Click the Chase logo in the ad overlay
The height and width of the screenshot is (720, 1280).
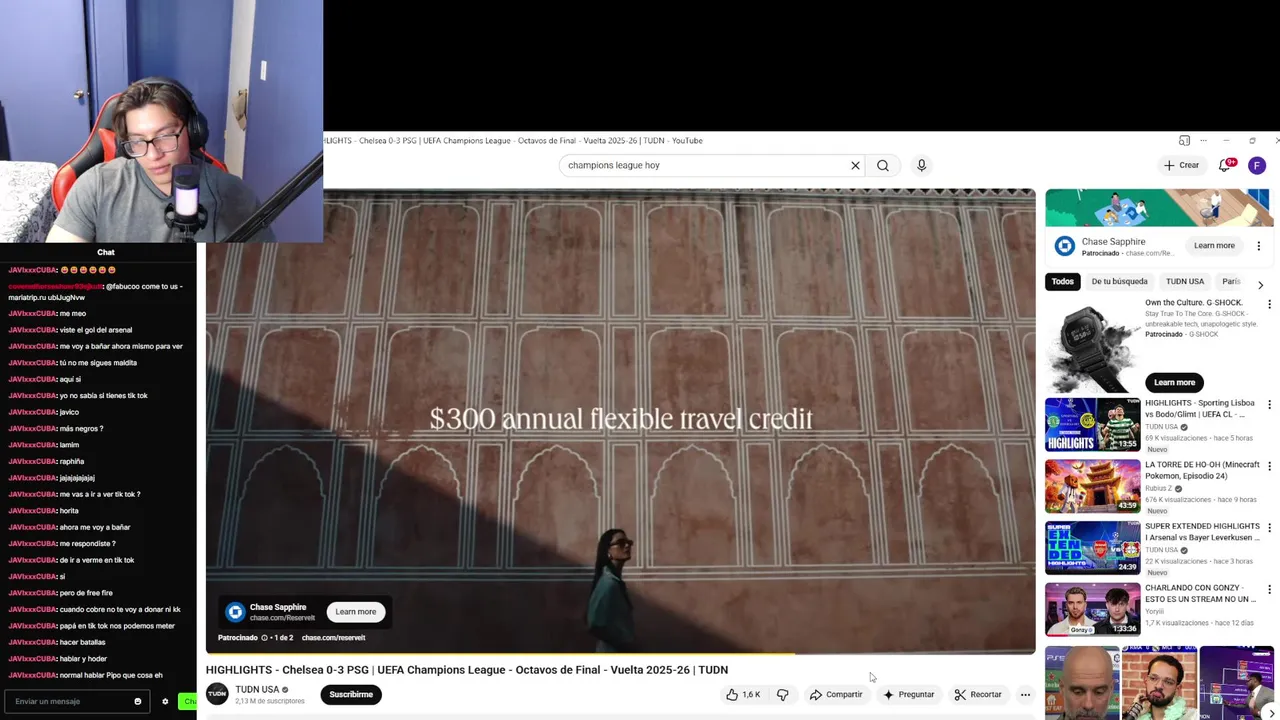pos(235,612)
